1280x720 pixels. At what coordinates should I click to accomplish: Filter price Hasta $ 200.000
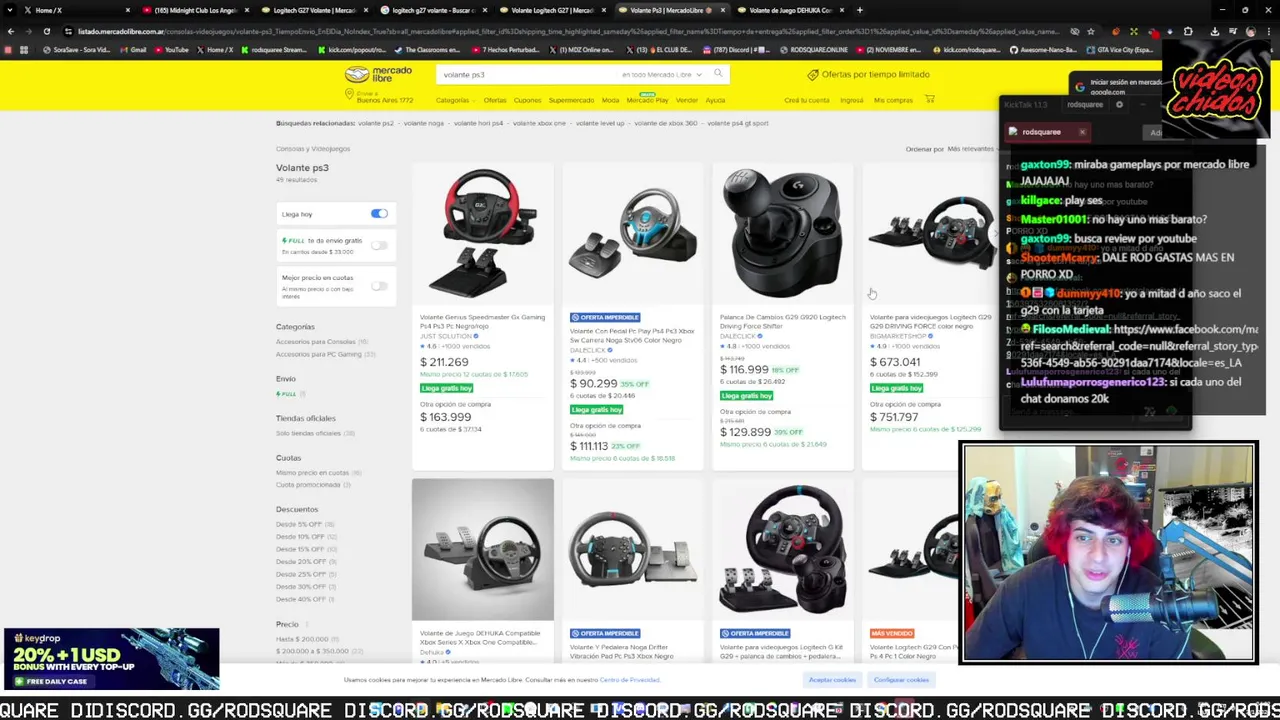click(x=302, y=639)
